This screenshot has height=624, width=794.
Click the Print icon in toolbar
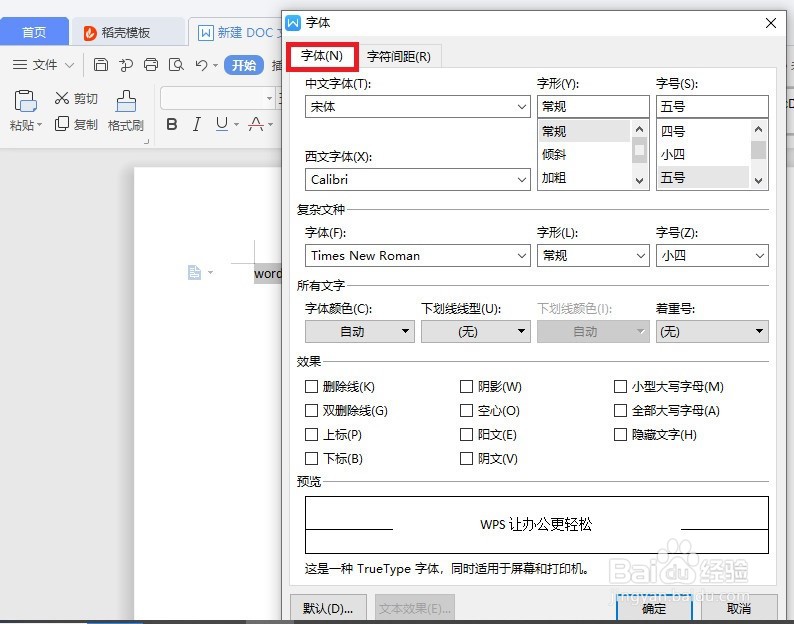[x=151, y=64]
